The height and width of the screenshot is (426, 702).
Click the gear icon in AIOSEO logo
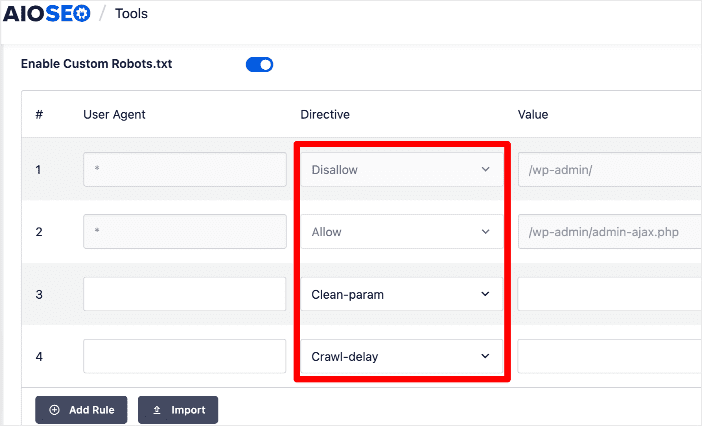coord(81,14)
